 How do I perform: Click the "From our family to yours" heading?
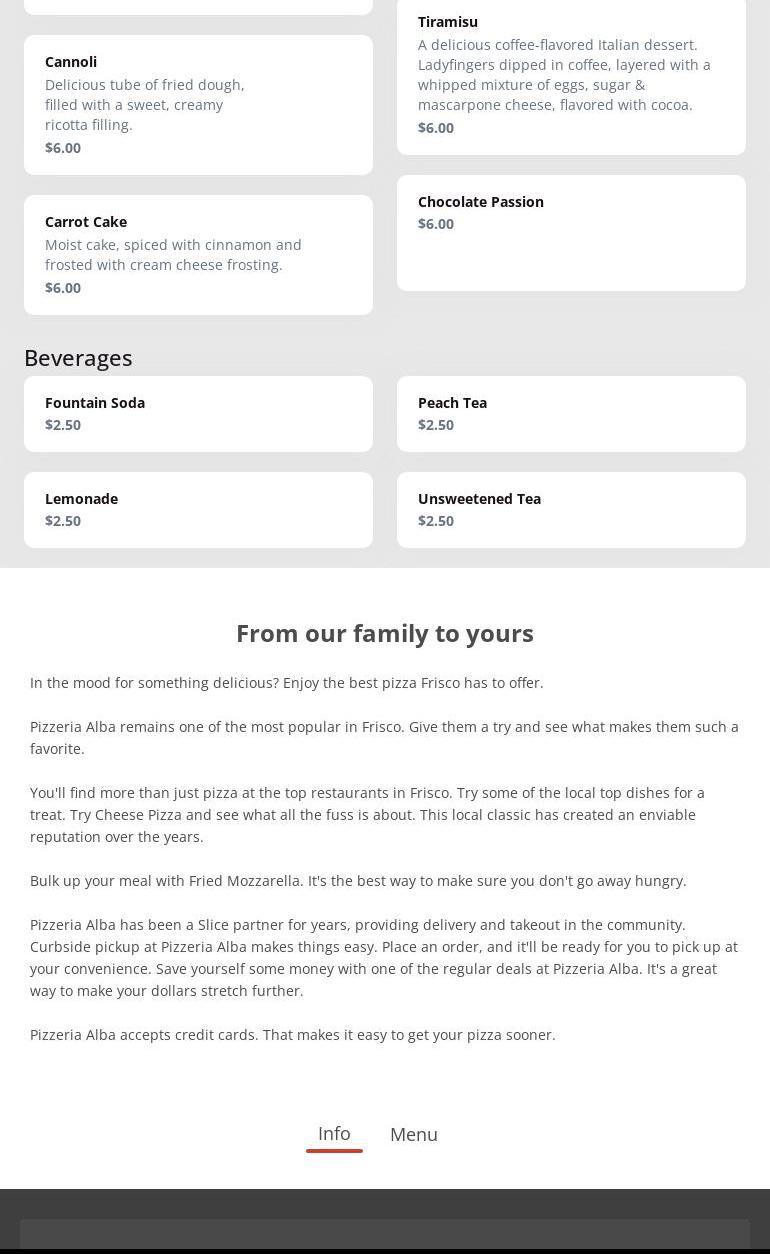coord(385,633)
